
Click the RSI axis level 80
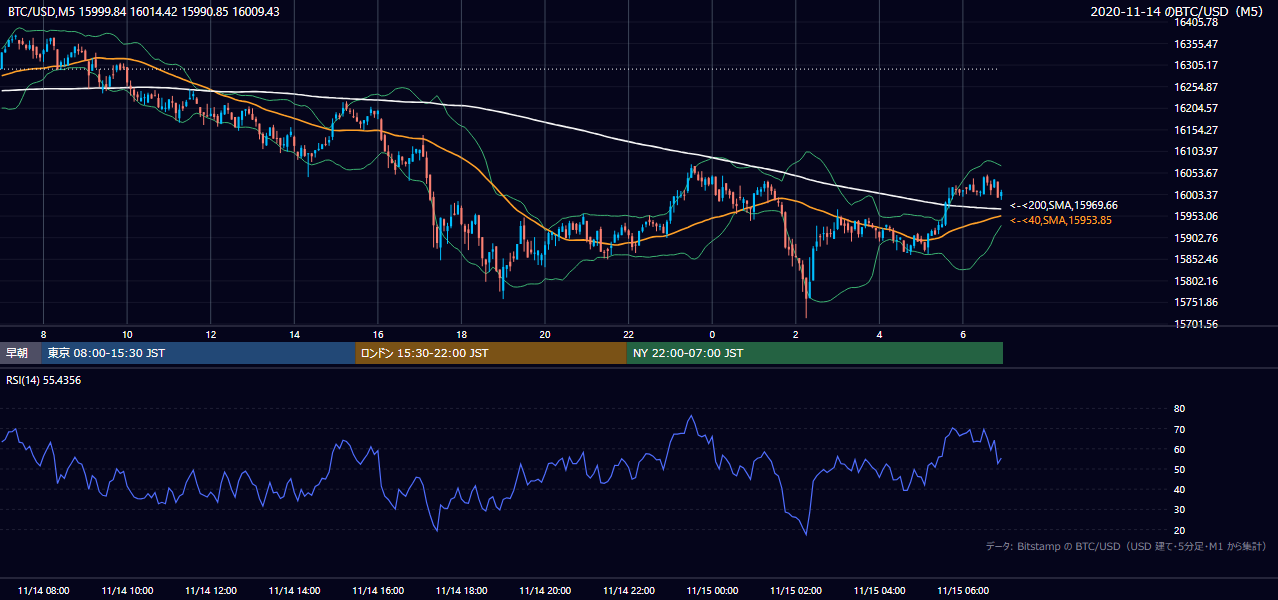tap(1179, 409)
